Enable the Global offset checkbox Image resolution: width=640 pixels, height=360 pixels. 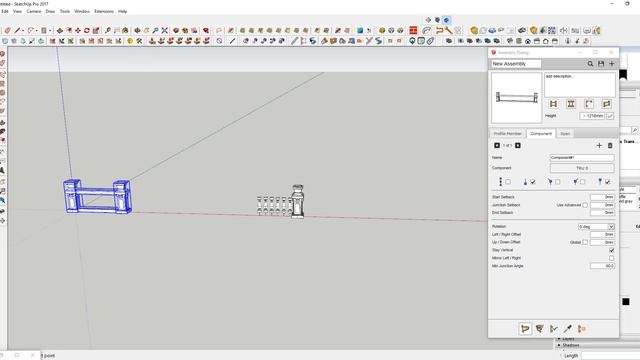585,242
